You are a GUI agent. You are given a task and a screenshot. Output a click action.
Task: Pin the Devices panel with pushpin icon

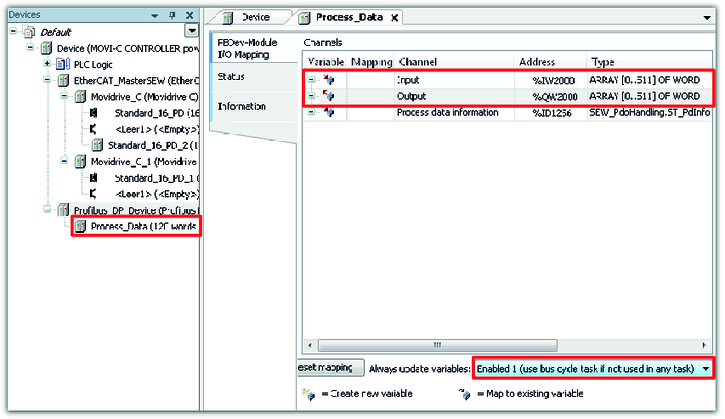point(172,16)
